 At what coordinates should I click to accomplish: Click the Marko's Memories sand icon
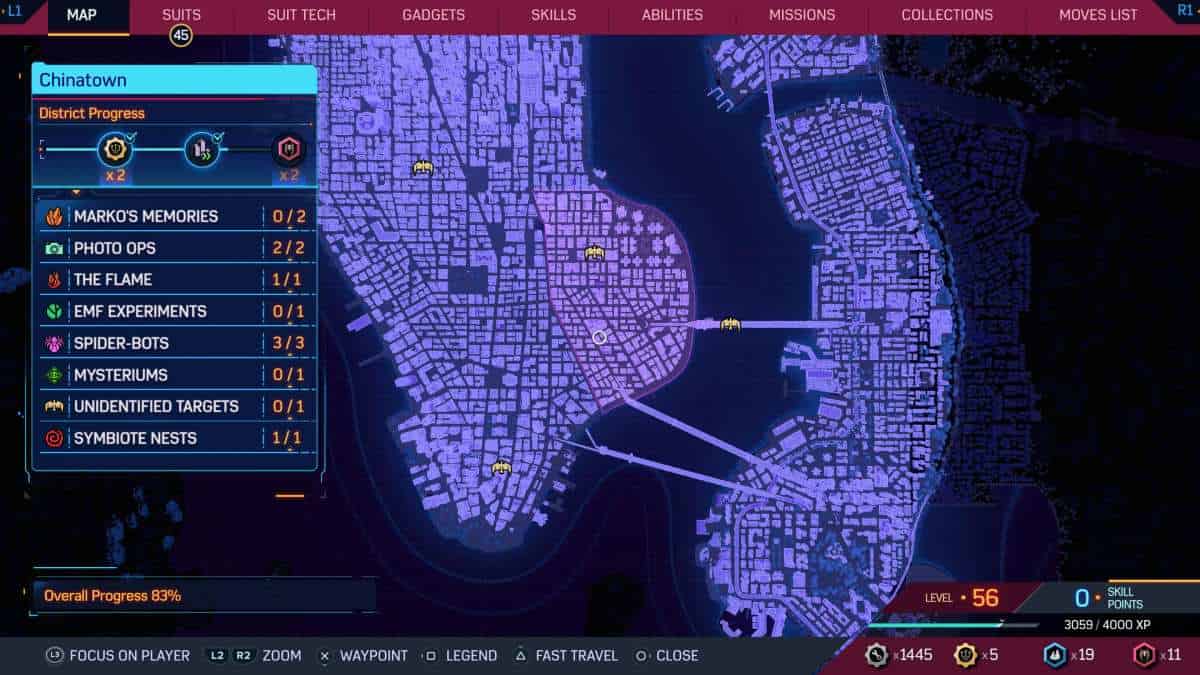point(54,216)
